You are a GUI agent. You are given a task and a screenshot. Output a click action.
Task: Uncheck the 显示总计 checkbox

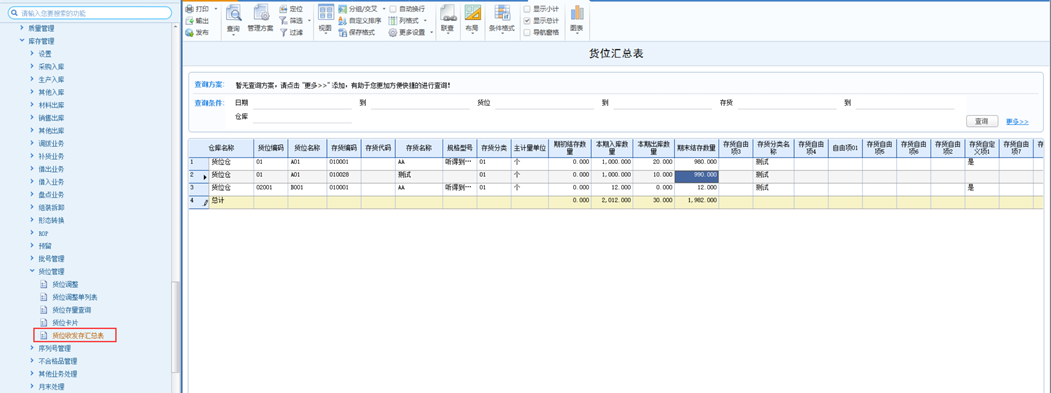pyautogui.click(x=527, y=21)
